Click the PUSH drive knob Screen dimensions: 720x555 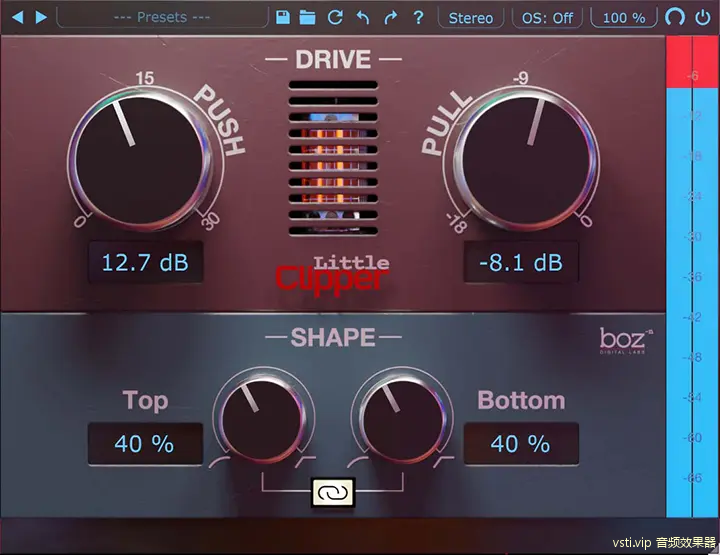pyautogui.click(x=140, y=159)
